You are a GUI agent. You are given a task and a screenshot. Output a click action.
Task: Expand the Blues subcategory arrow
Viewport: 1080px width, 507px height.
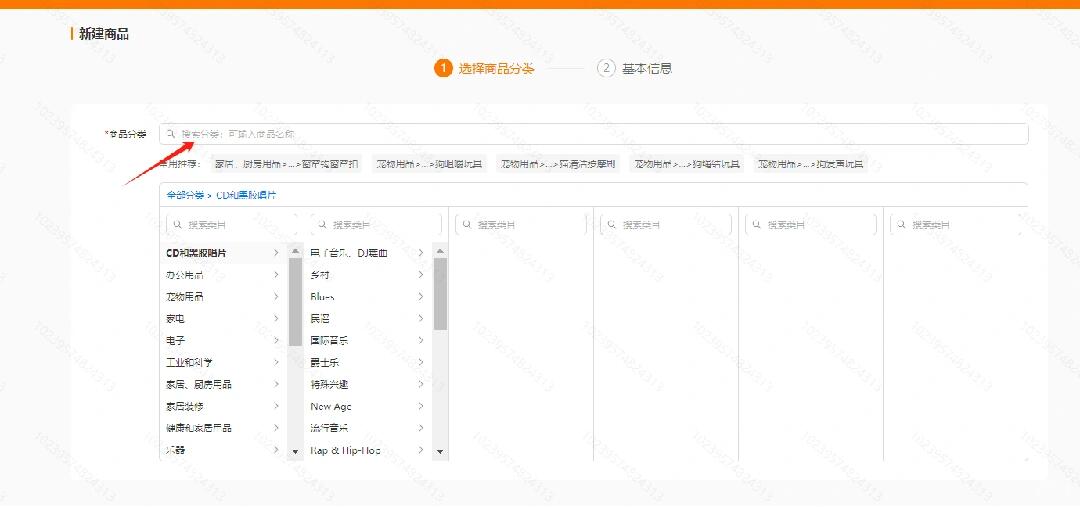420,297
